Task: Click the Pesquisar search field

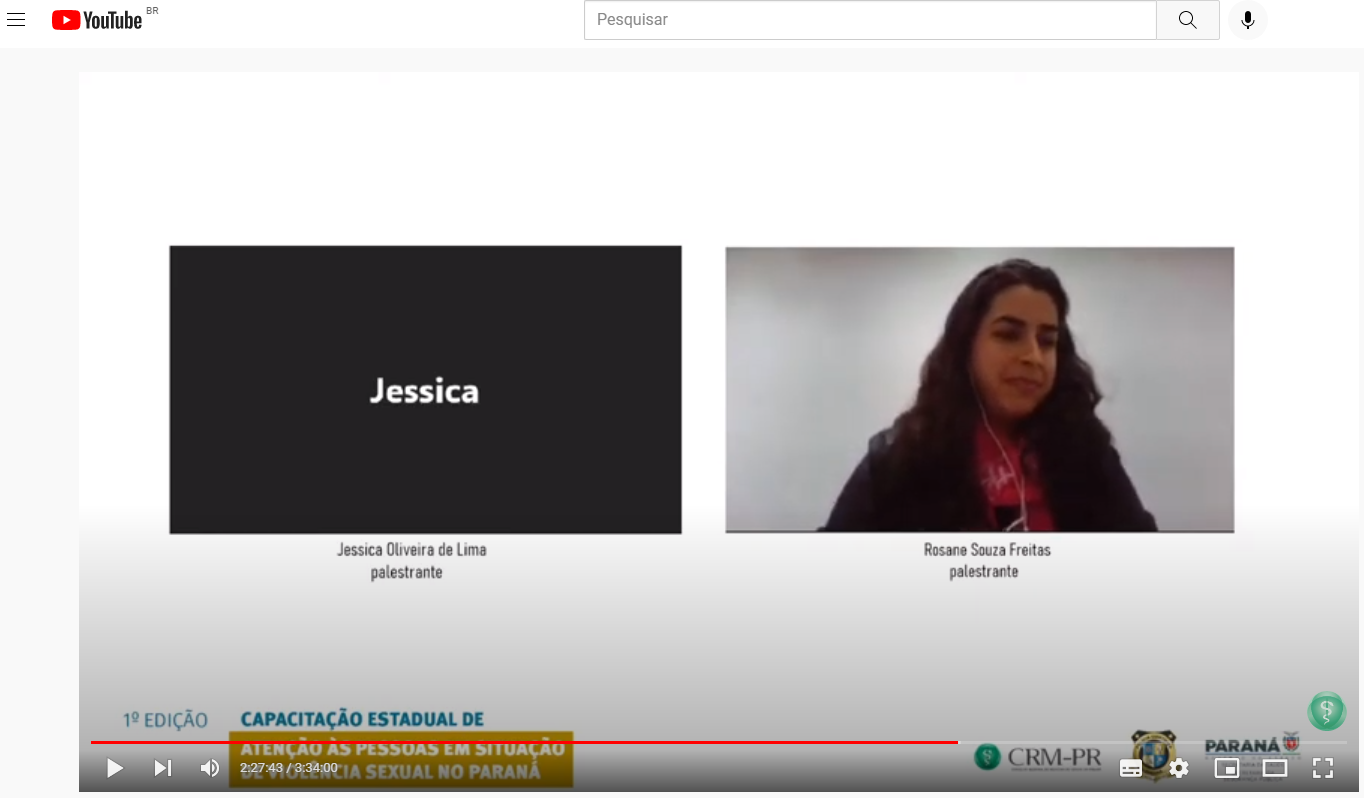Action: click(870, 20)
